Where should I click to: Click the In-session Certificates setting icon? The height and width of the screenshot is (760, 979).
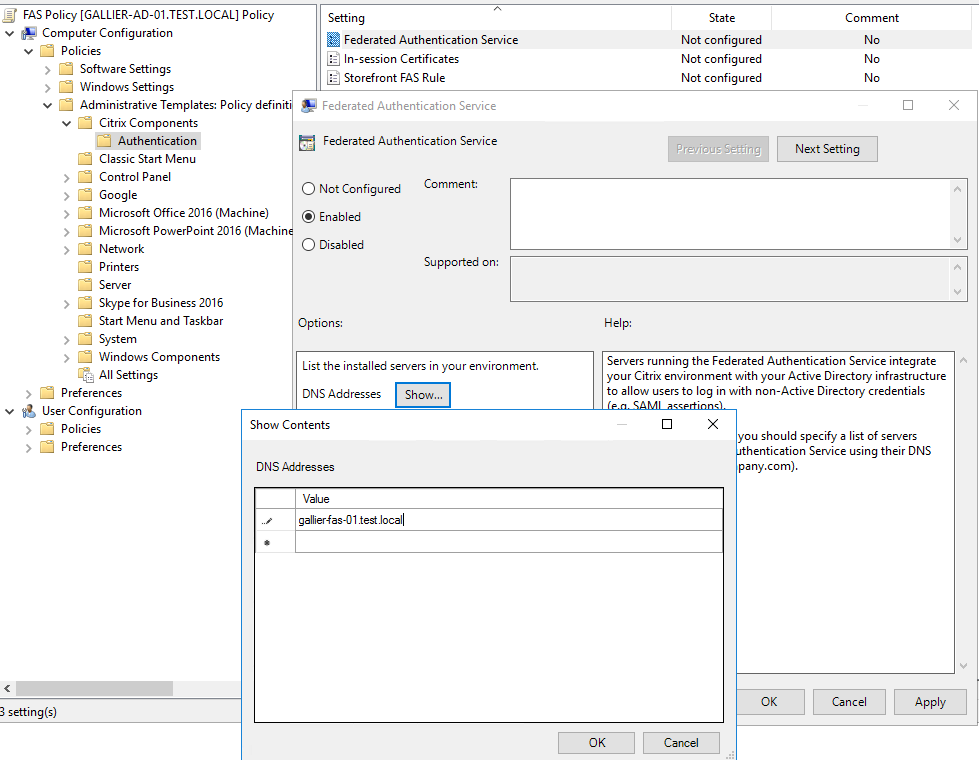click(x=333, y=59)
